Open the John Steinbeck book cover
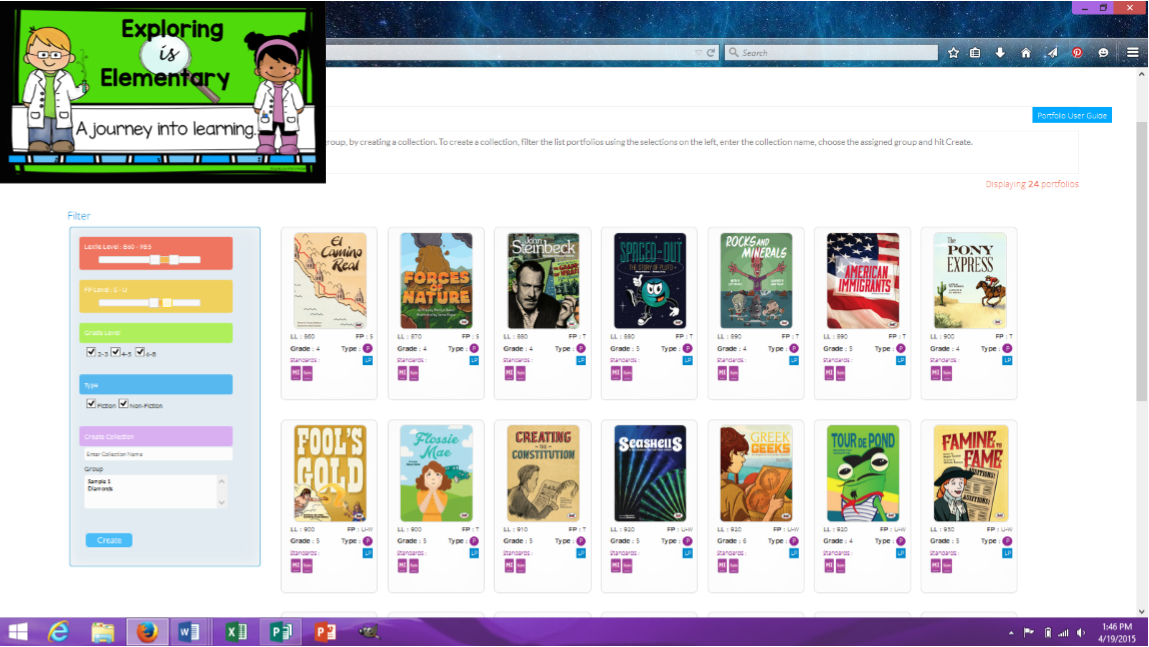 pyautogui.click(x=543, y=281)
